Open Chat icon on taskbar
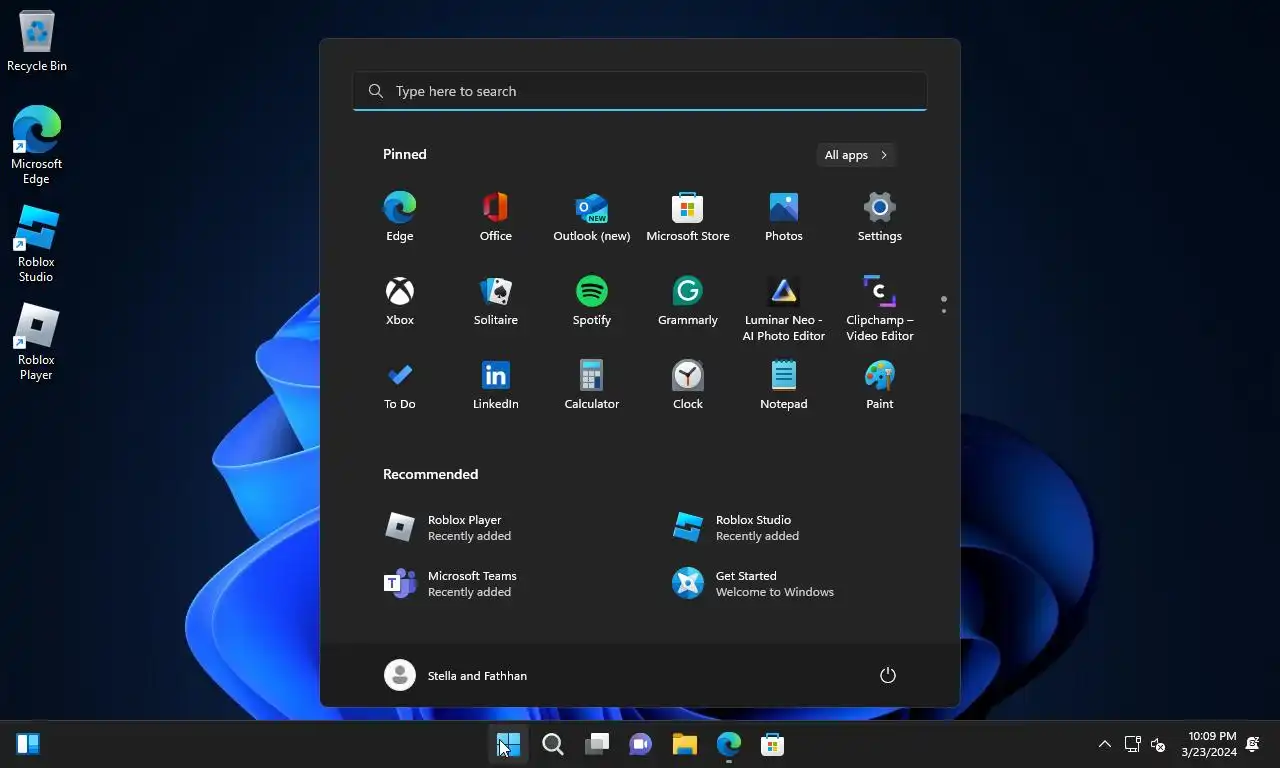 [x=641, y=744]
